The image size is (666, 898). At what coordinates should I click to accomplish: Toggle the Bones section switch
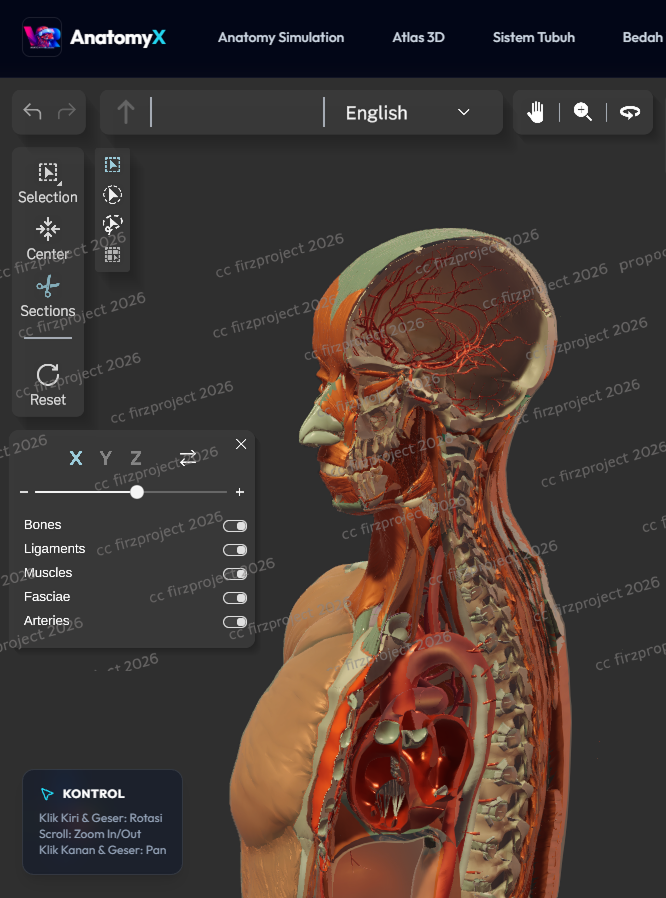coord(235,526)
